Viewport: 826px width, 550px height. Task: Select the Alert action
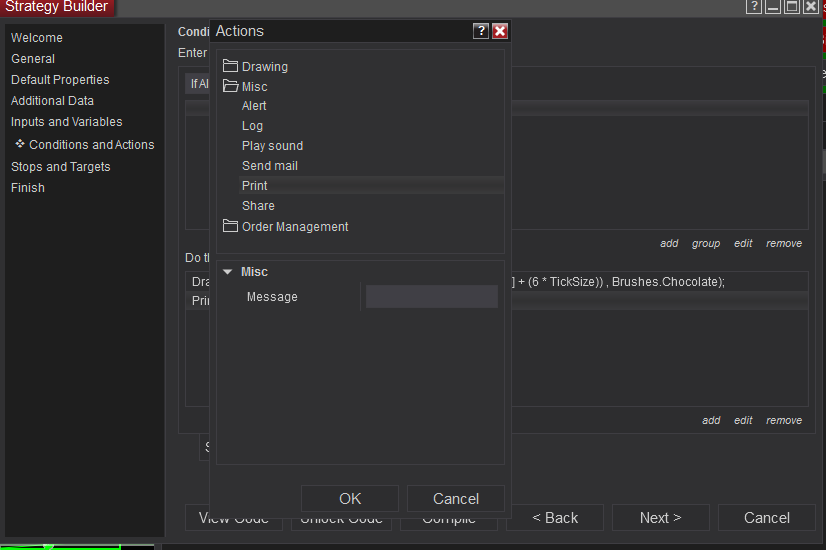click(x=254, y=106)
